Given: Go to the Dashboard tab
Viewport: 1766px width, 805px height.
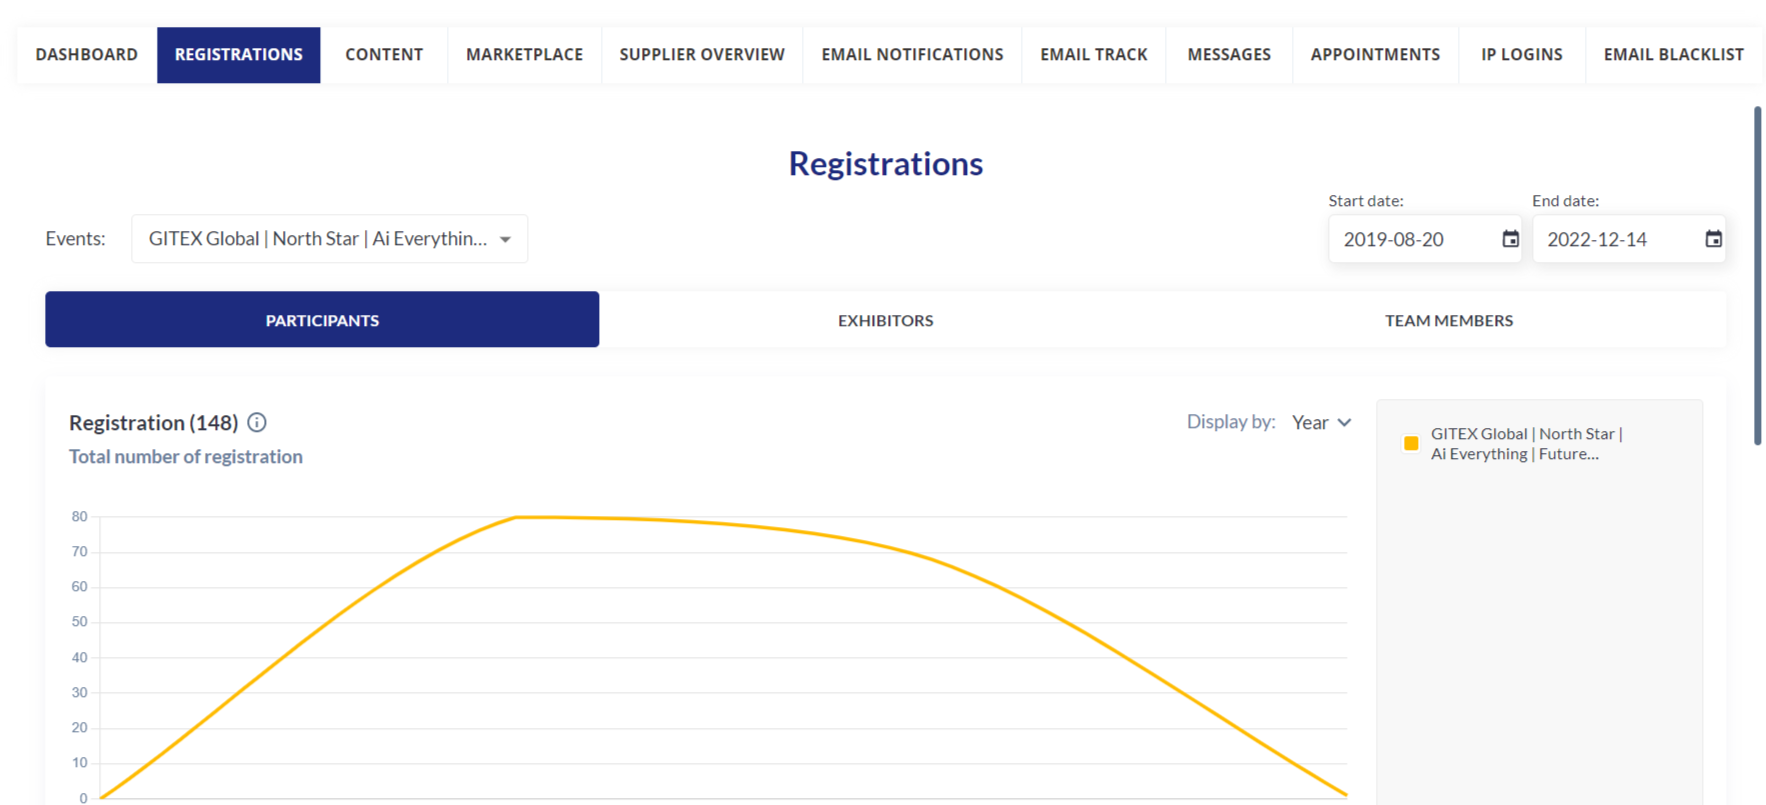Looking at the screenshot, I should click(x=87, y=55).
